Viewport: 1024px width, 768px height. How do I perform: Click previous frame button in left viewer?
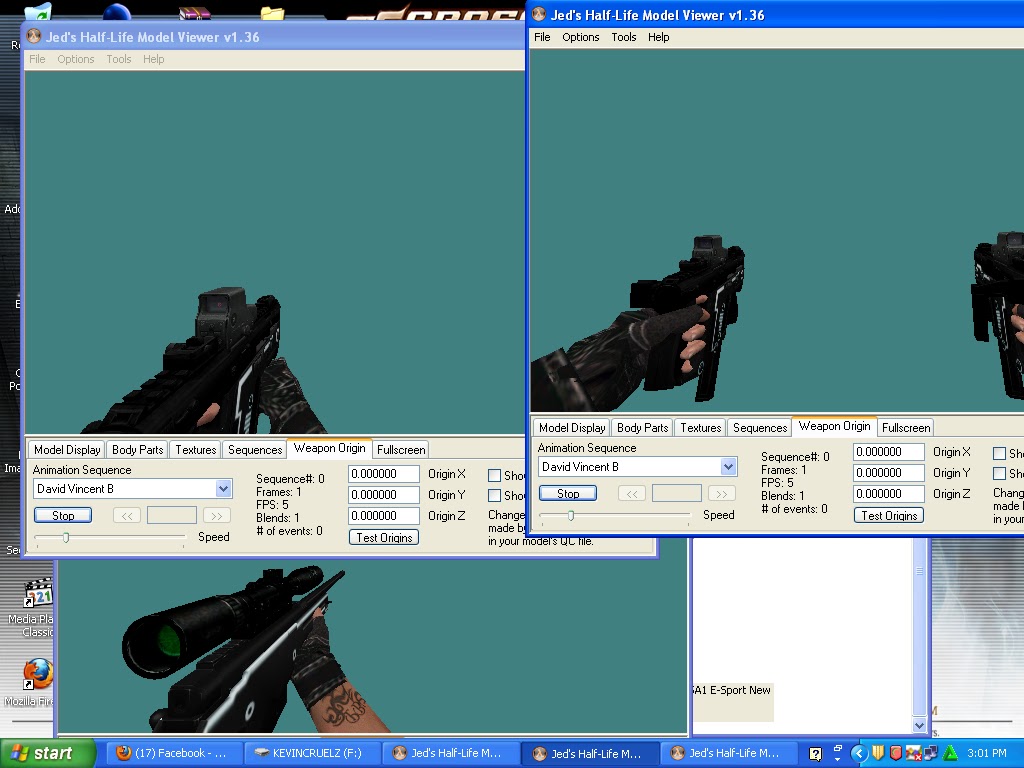pos(127,516)
